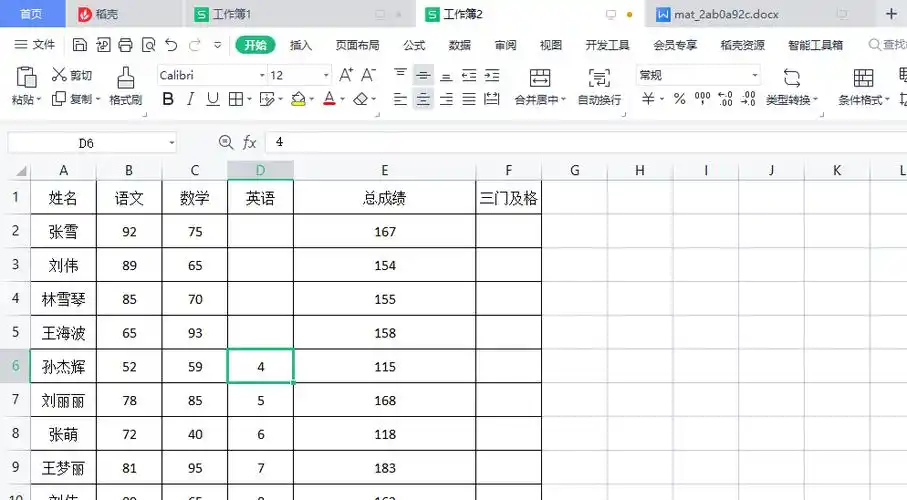Undo the last action

tap(171, 45)
